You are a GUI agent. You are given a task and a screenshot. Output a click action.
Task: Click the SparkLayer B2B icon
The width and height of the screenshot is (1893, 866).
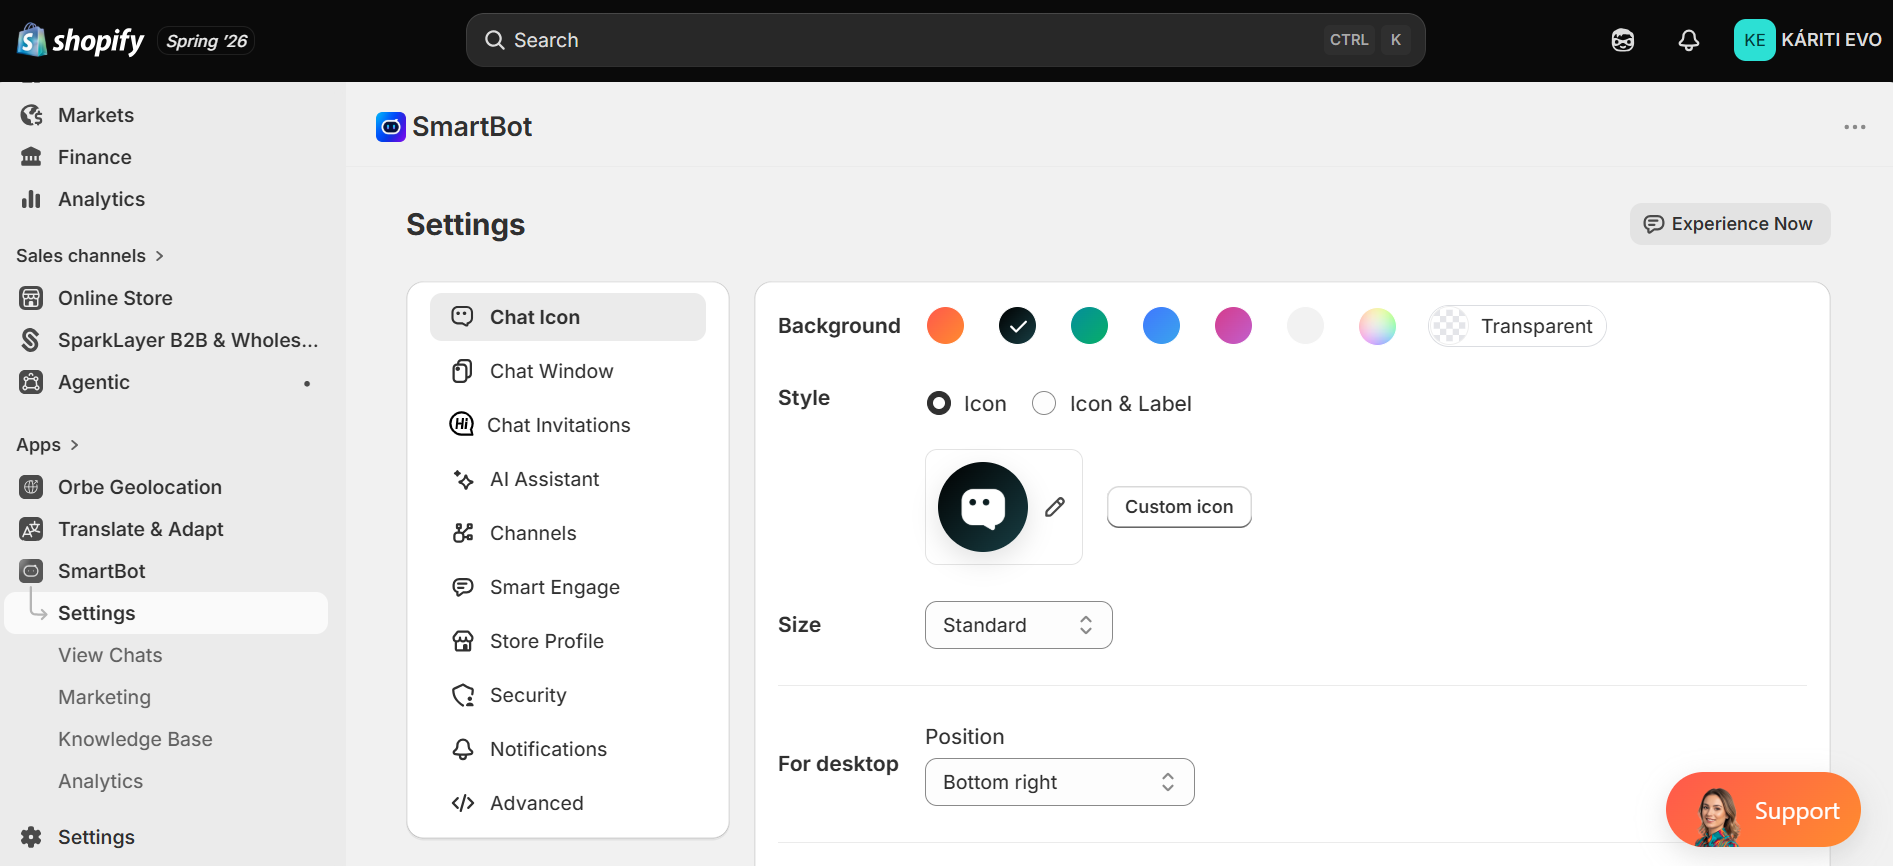32,340
